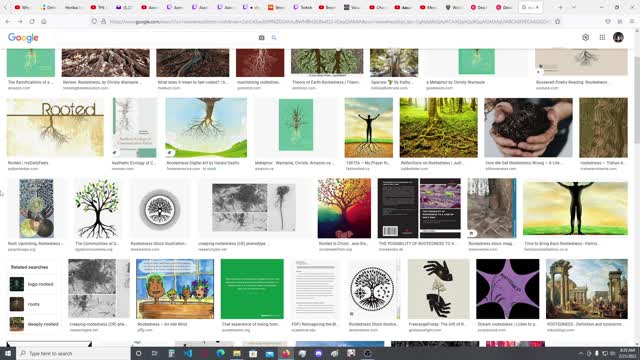
Task: Open search by image camera icon
Action: [x=262, y=38]
